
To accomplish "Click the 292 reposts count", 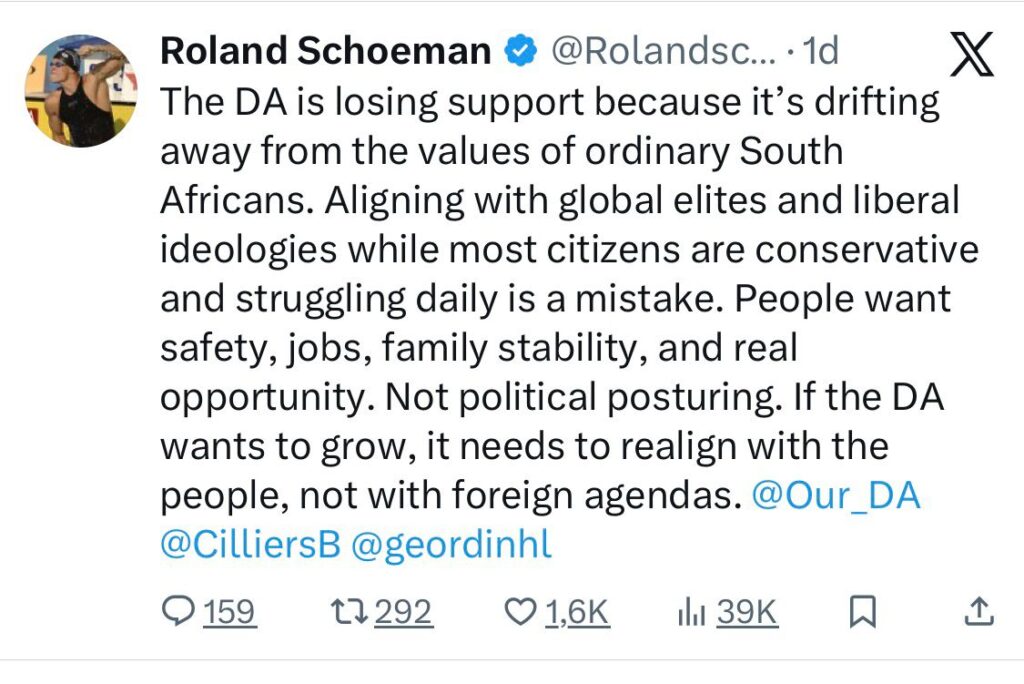I will [403, 613].
